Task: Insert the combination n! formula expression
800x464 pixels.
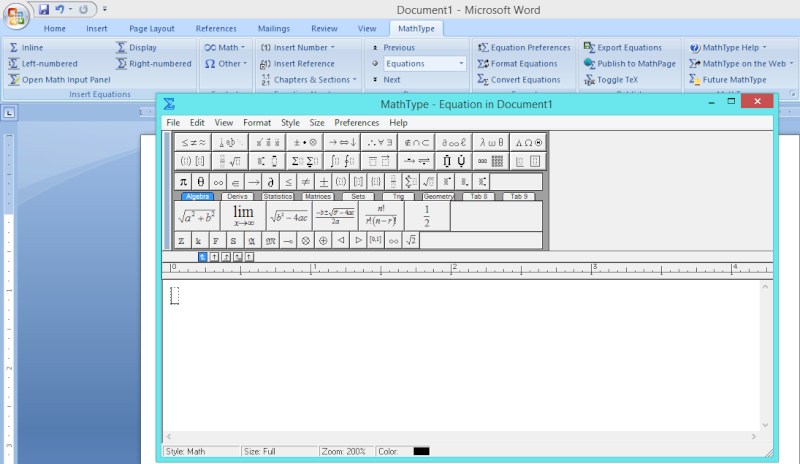Action: (381, 216)
